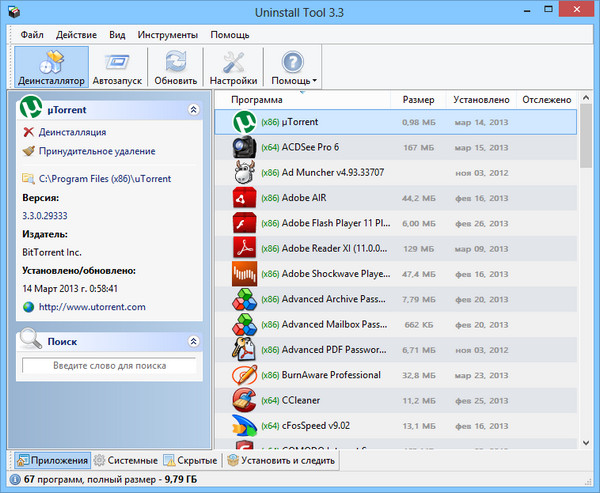Viewport: 600px width, 493px height.
Task: Collapse the Поиск search panel
Action: (x=193, y=342)
